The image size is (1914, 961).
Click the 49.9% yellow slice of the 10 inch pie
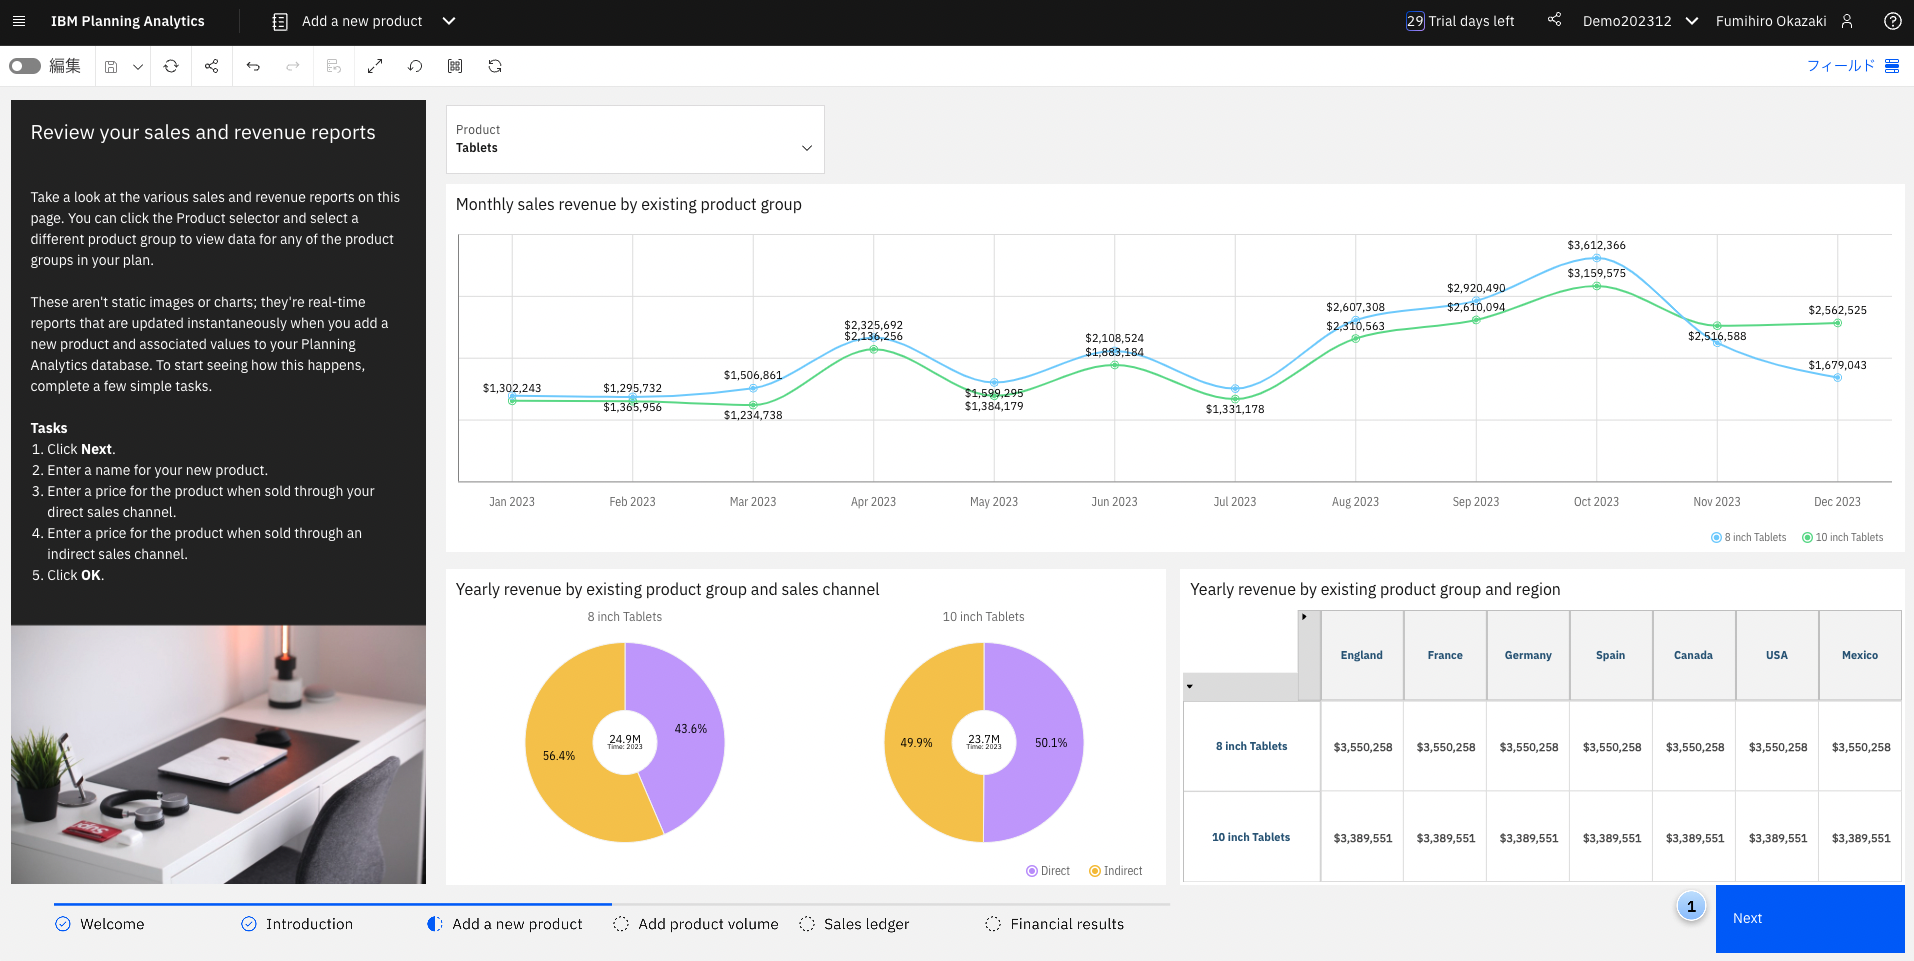[x=917, y=743]
